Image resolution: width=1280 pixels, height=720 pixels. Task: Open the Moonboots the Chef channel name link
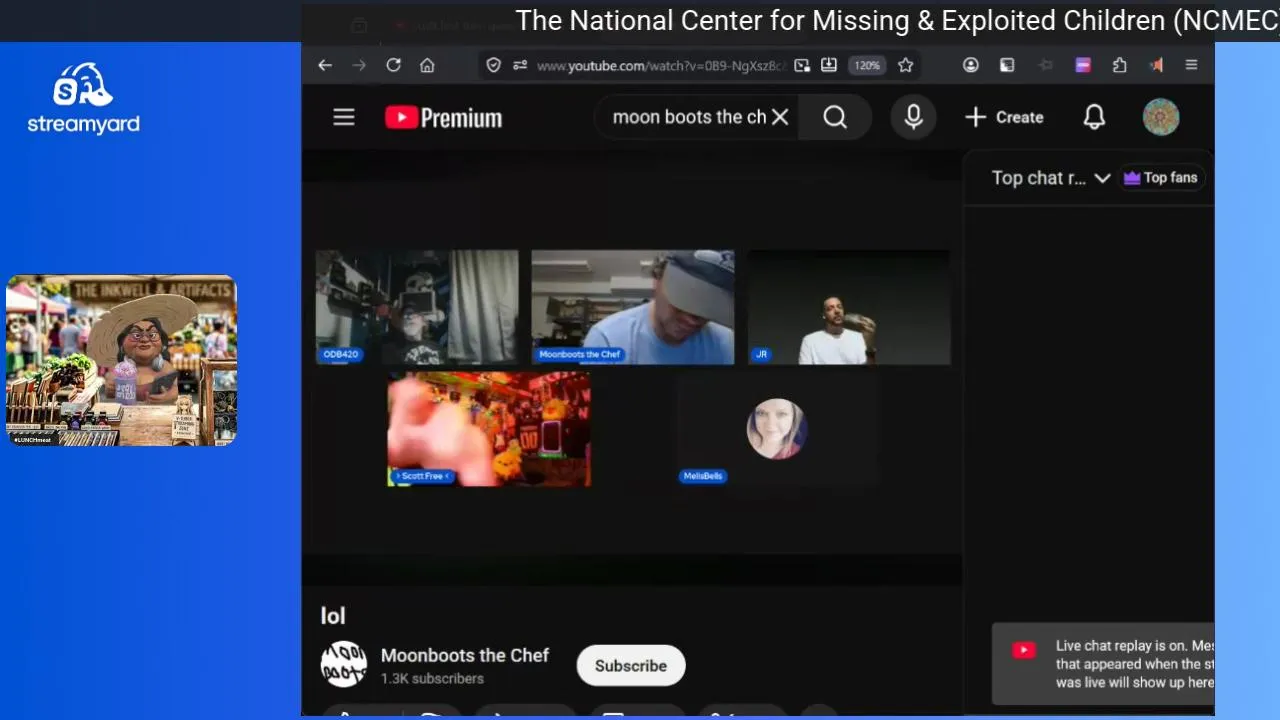[465, 655]
